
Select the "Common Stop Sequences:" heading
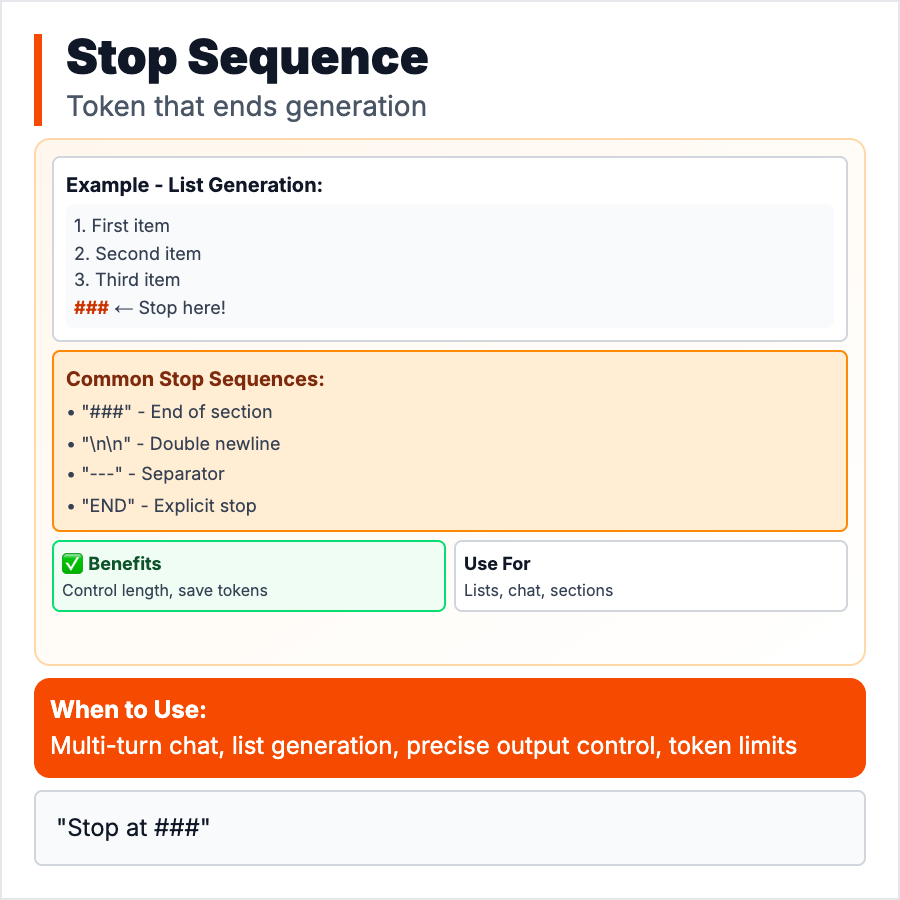click(195, 380)
